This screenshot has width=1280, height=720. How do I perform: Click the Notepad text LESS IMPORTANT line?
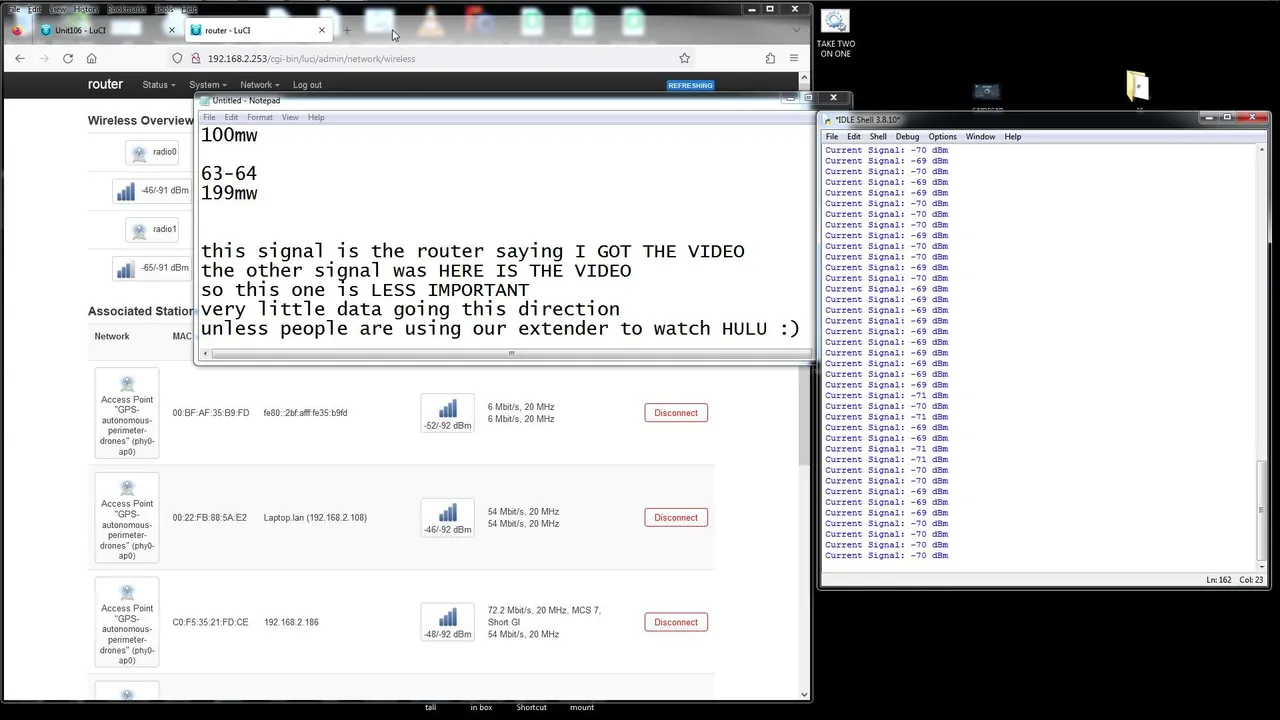tap(365, 290)
